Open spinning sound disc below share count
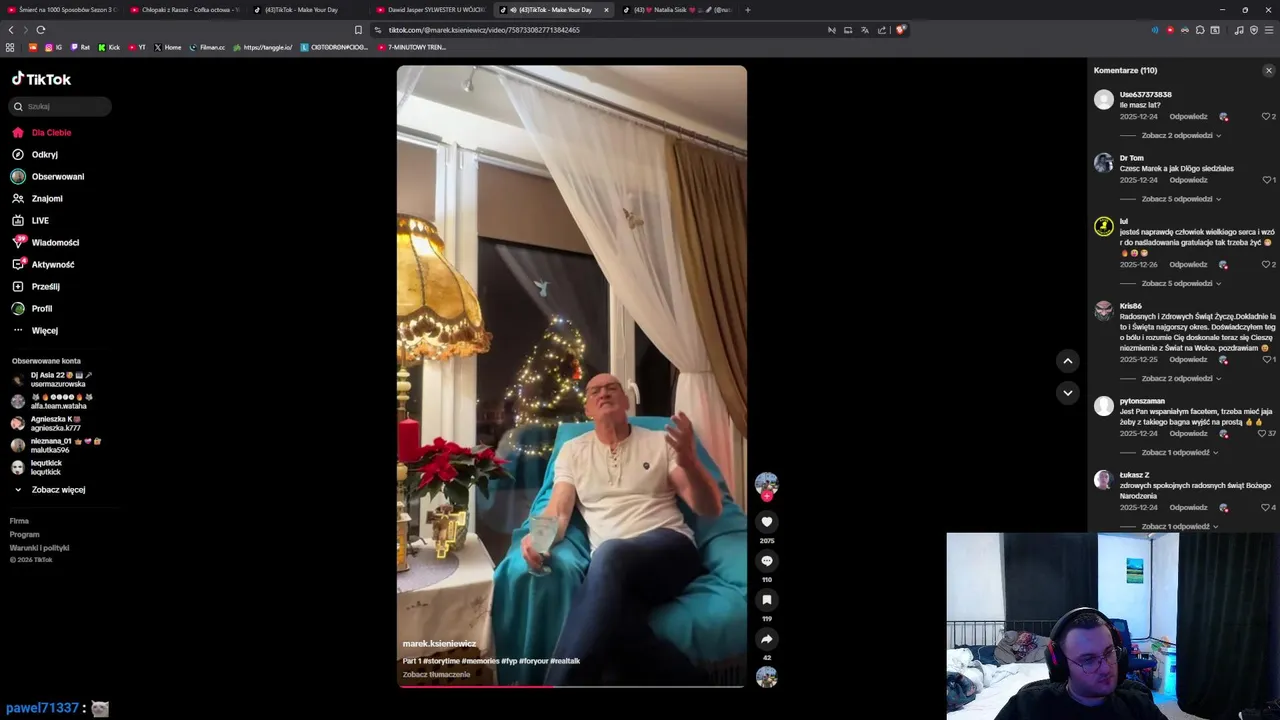Viewport: 1280px width, 720px height. coord(767,677)
